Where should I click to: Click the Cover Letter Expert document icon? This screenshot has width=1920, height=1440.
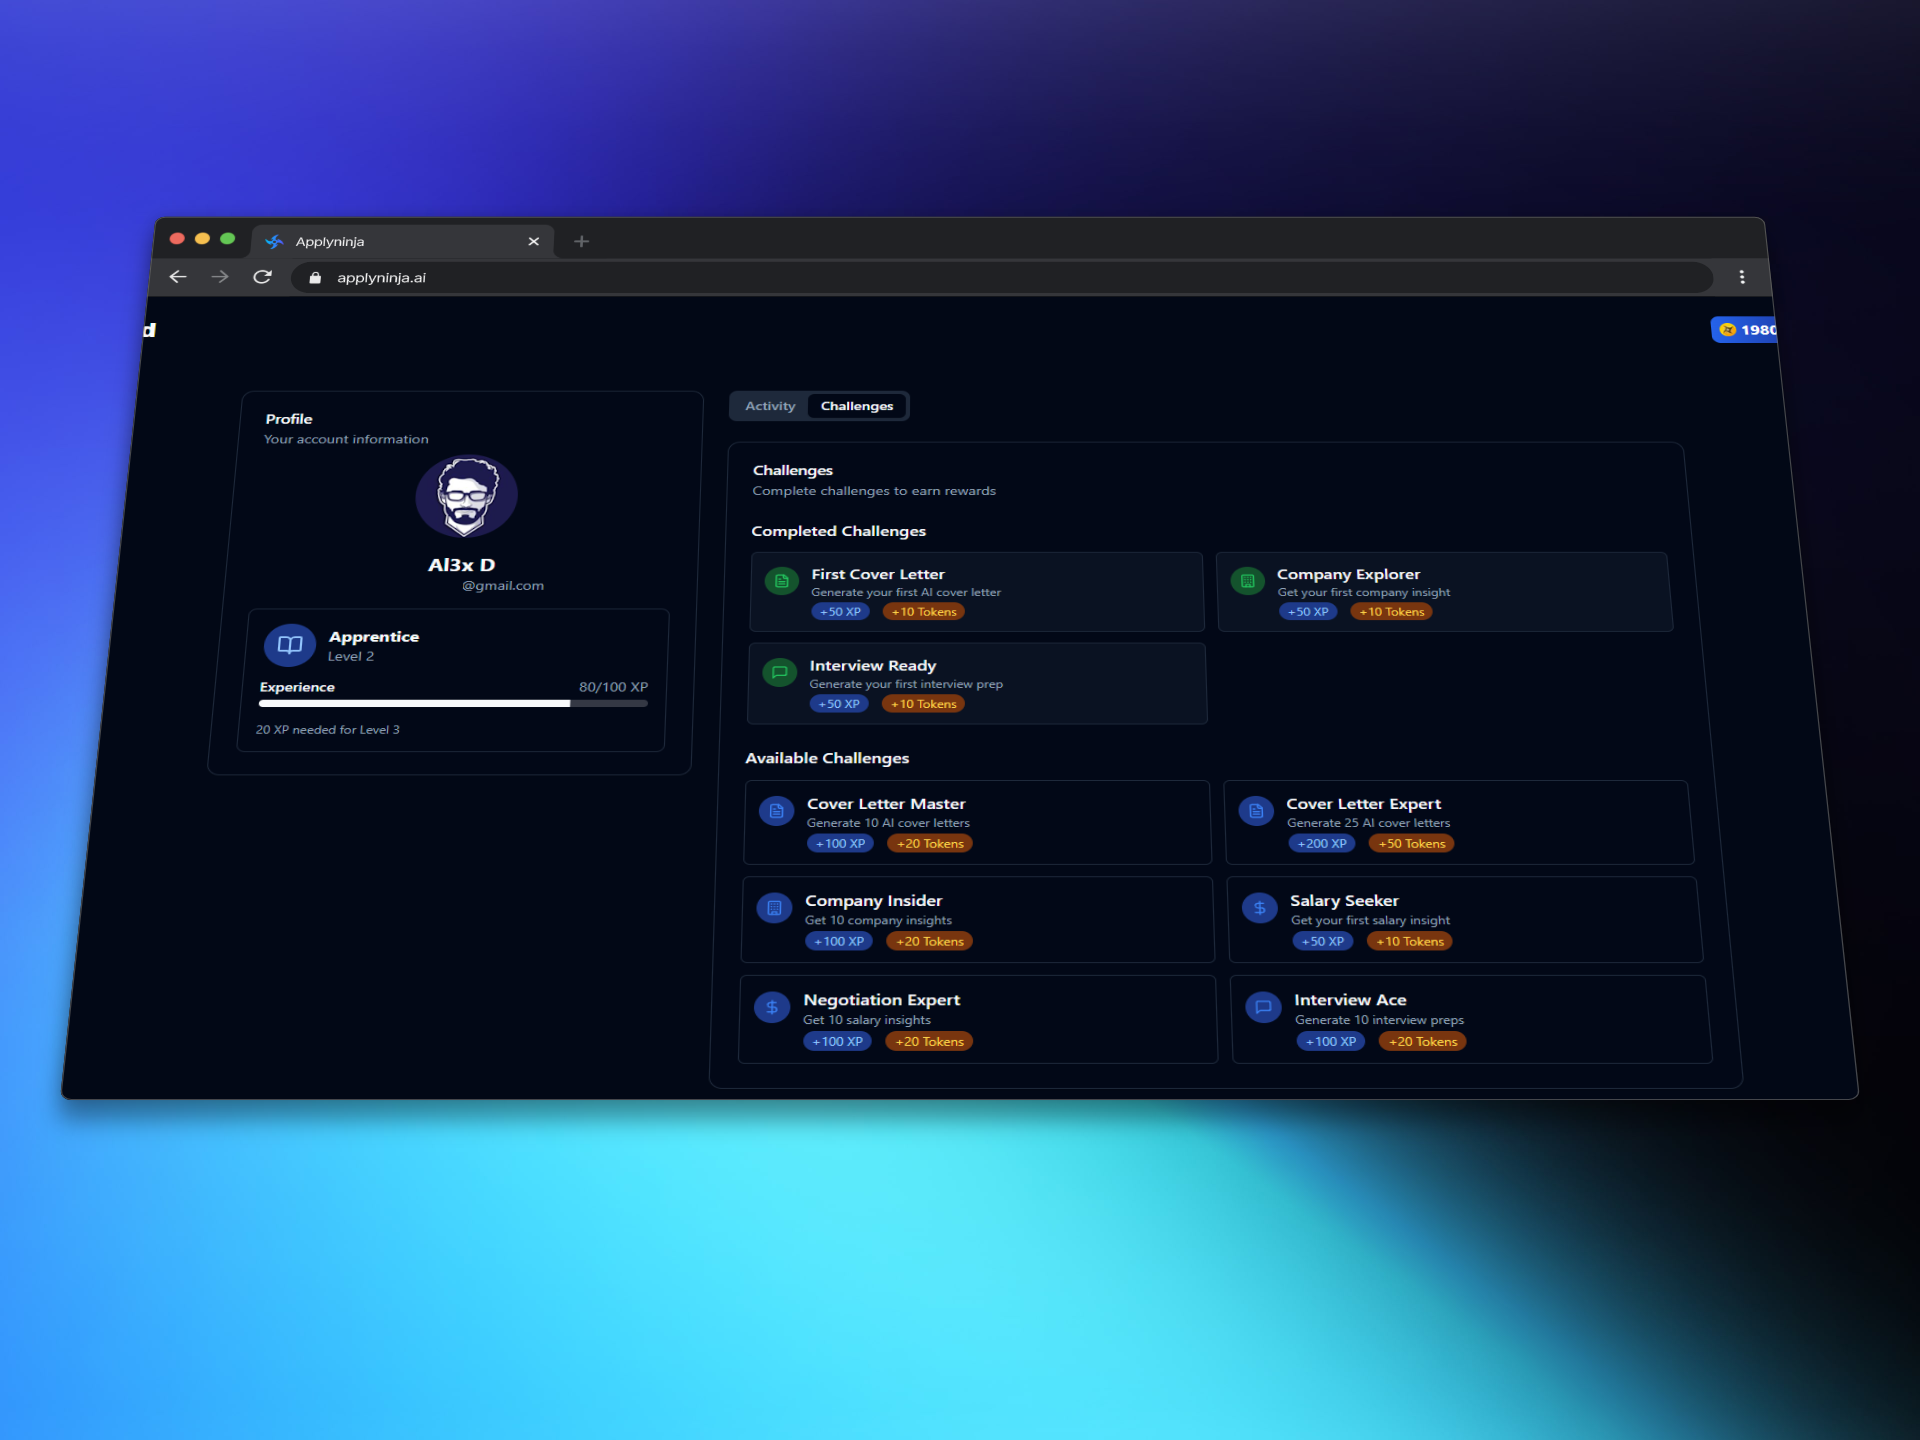pyautogui.click(x=1256, y=811)
